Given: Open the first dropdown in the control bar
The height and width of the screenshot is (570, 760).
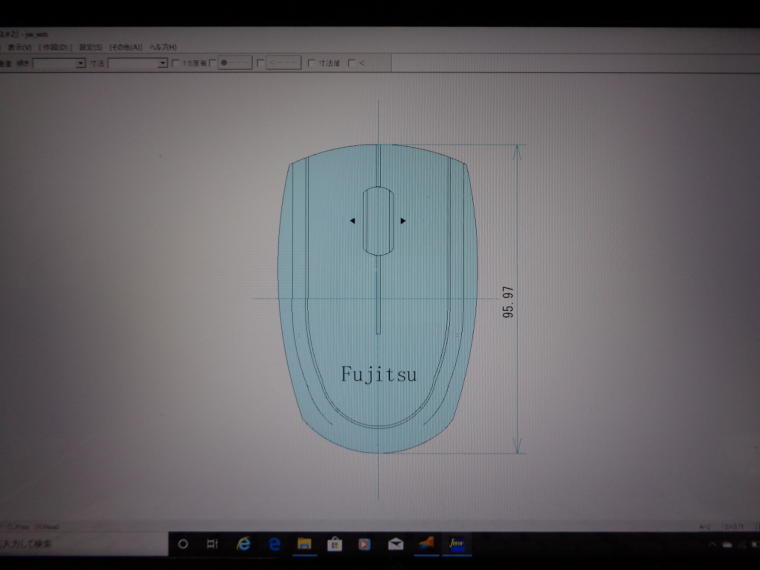Looking at the screenshot, I should click(x=59, y=63).
